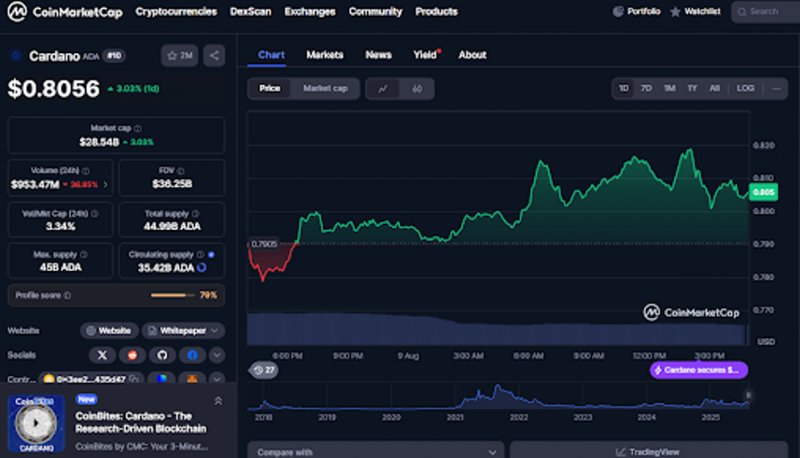The height and width of the screenshot is (458, 800).
Task: Click the Max. supply info icon
Action: pyautogui.click(x=84, y=255)
